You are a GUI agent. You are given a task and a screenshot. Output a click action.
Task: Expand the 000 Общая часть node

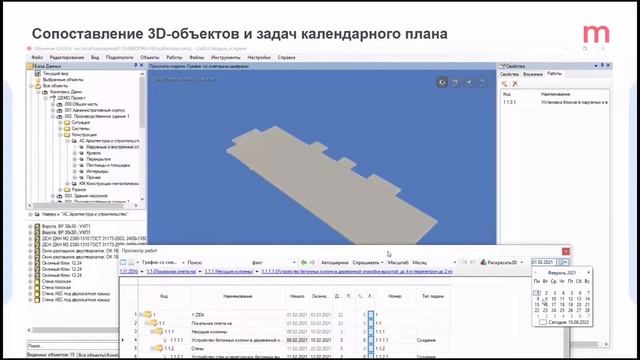pyautogui.click(x=53, y=104)
